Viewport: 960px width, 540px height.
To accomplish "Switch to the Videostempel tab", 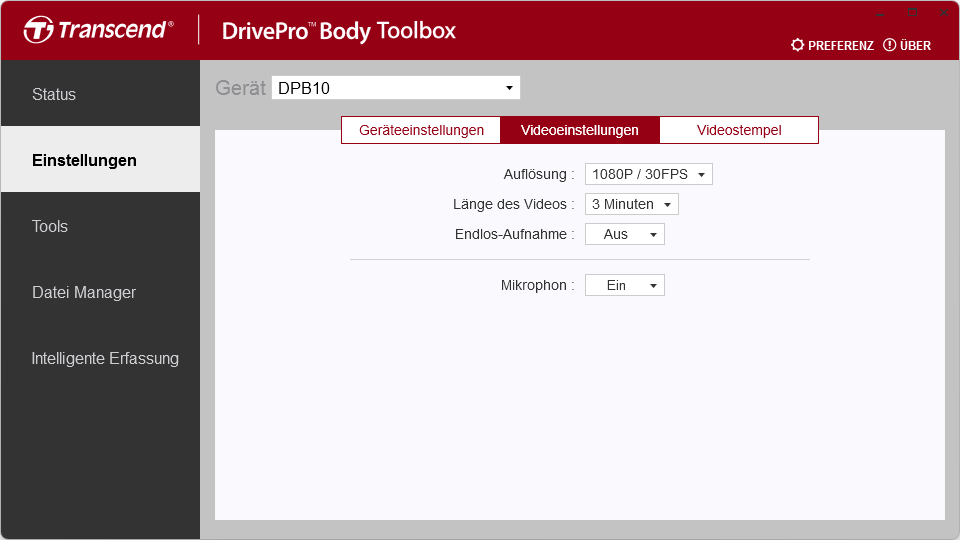I will [739, 130].
